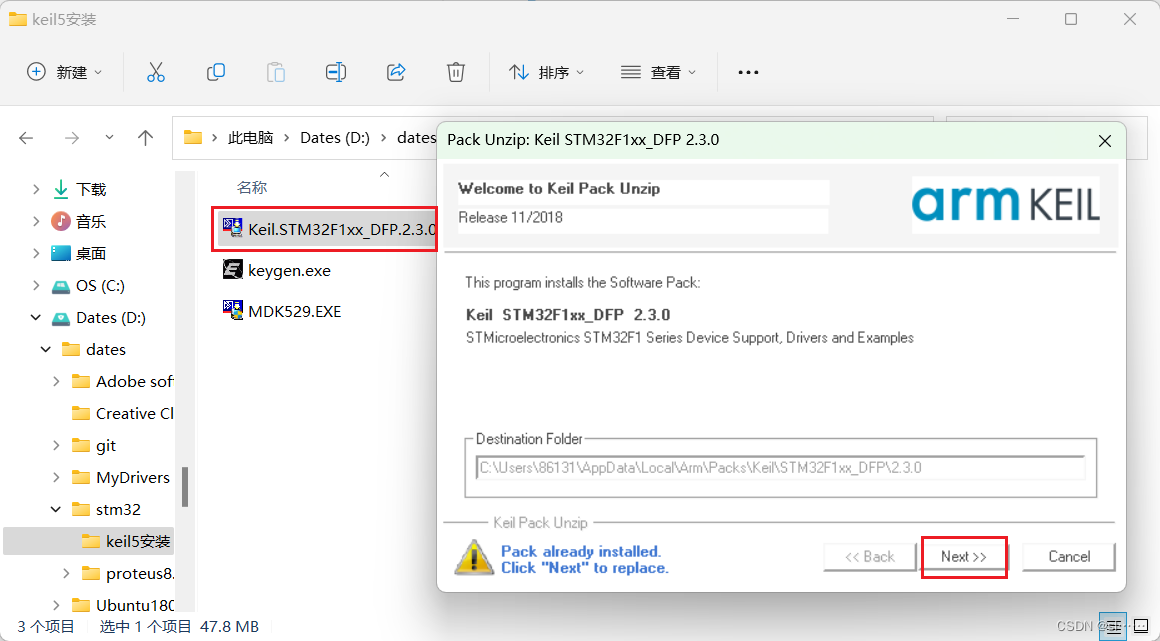This screenshot has width=1160, height=641.
Task: Go forward with the right arrow
Action: click(72, 138)
